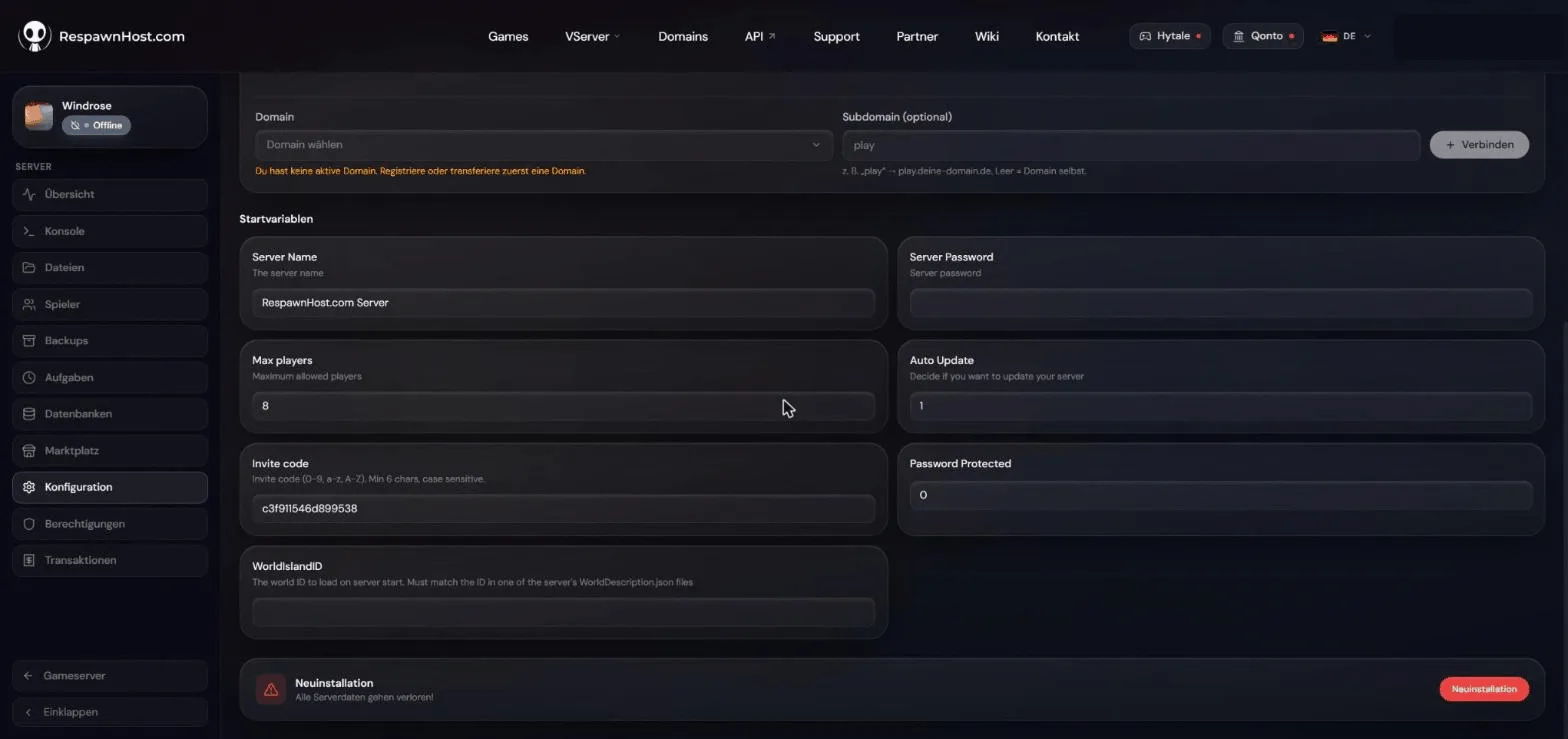Click the Berechtigungen shield icon
The image size is (1568, 739).
29,524
